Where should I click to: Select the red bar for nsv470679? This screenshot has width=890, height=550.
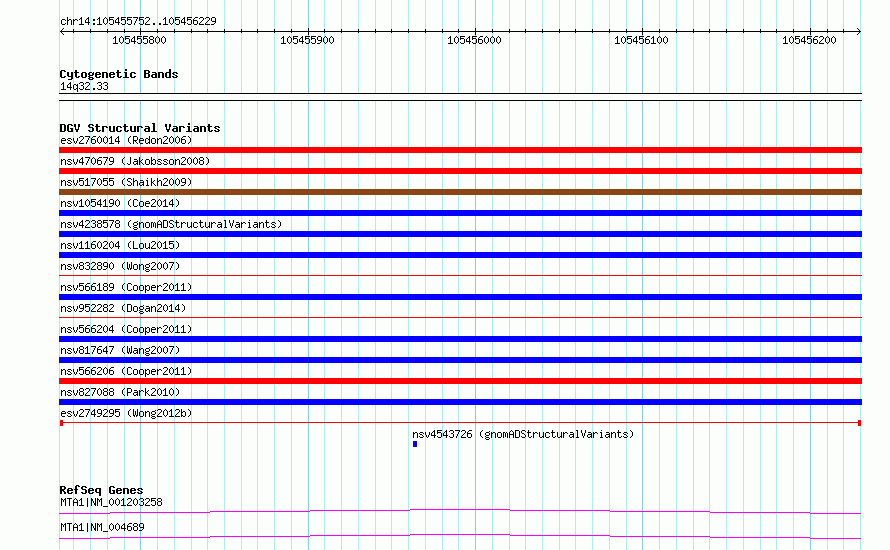click(460, 171)
